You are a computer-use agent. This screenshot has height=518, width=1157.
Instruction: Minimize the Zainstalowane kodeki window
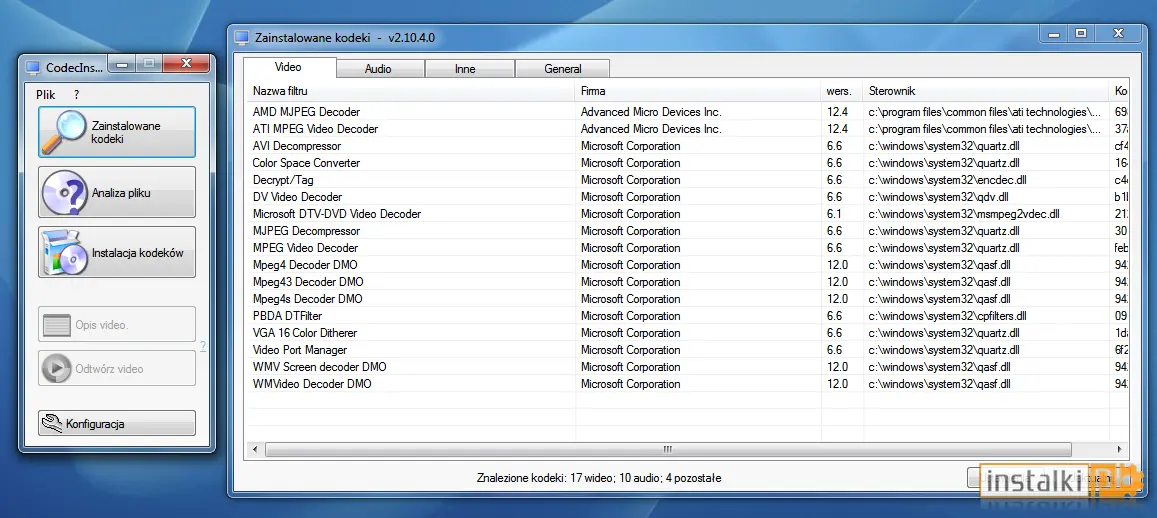pyautogui.click(x=1054, y=33)
